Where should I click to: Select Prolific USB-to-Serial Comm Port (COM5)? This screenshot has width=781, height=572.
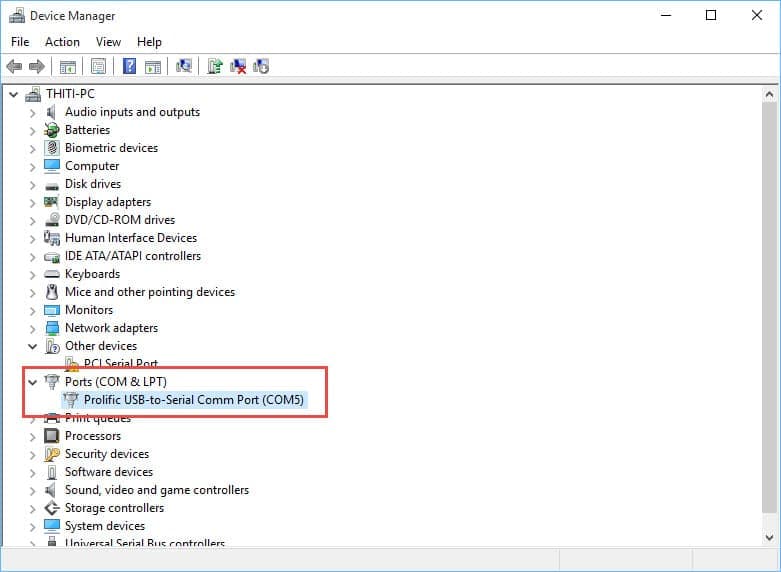click(x=194, y=400)
